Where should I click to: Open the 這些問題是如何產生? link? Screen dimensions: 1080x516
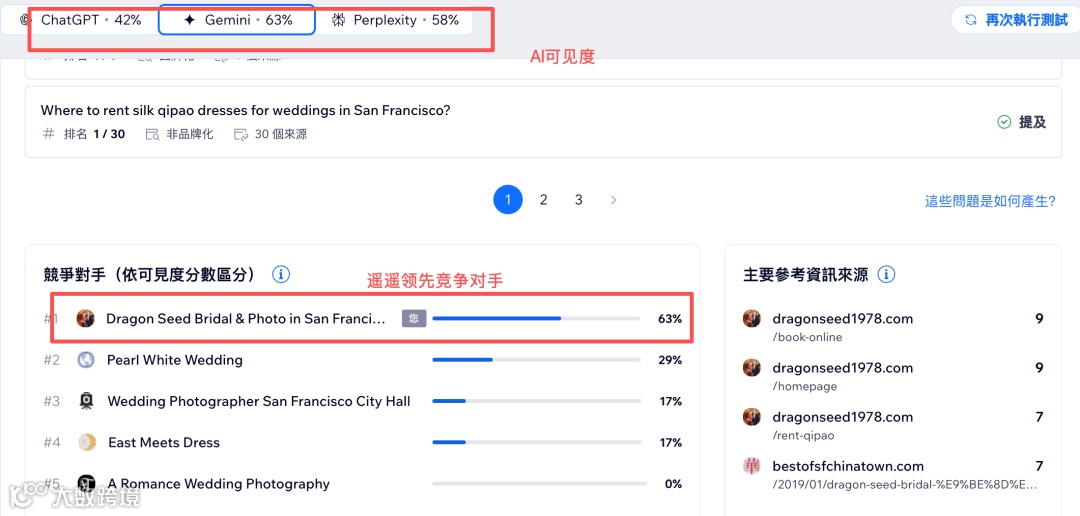990,201
